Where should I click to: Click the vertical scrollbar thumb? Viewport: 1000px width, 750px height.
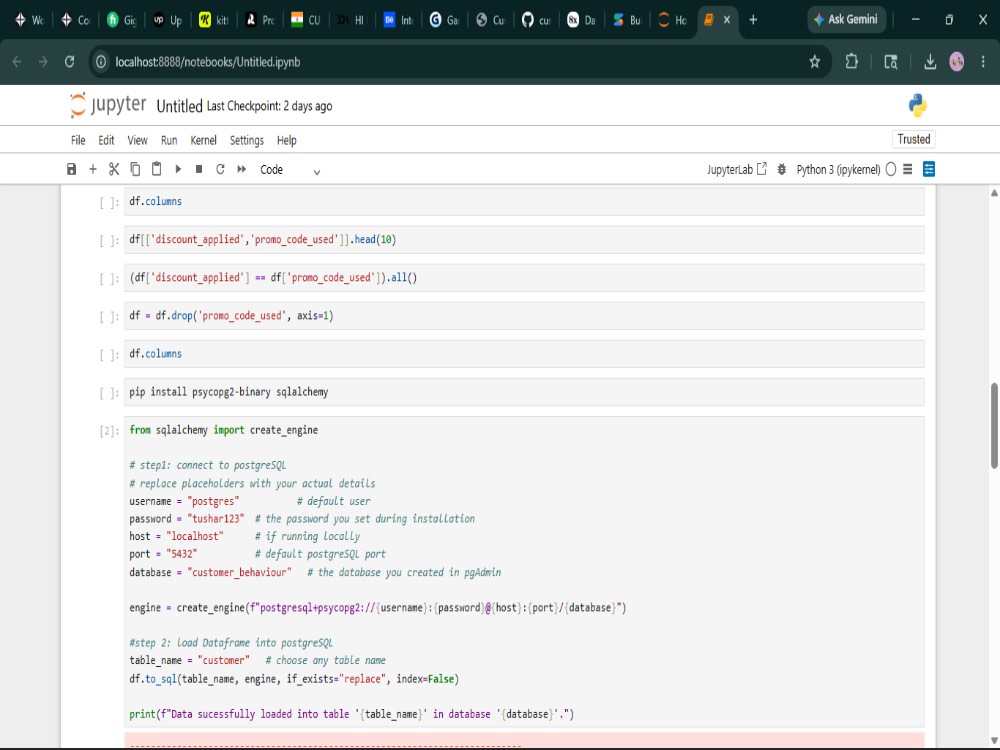pyautogui.click(x=994, y=426)
